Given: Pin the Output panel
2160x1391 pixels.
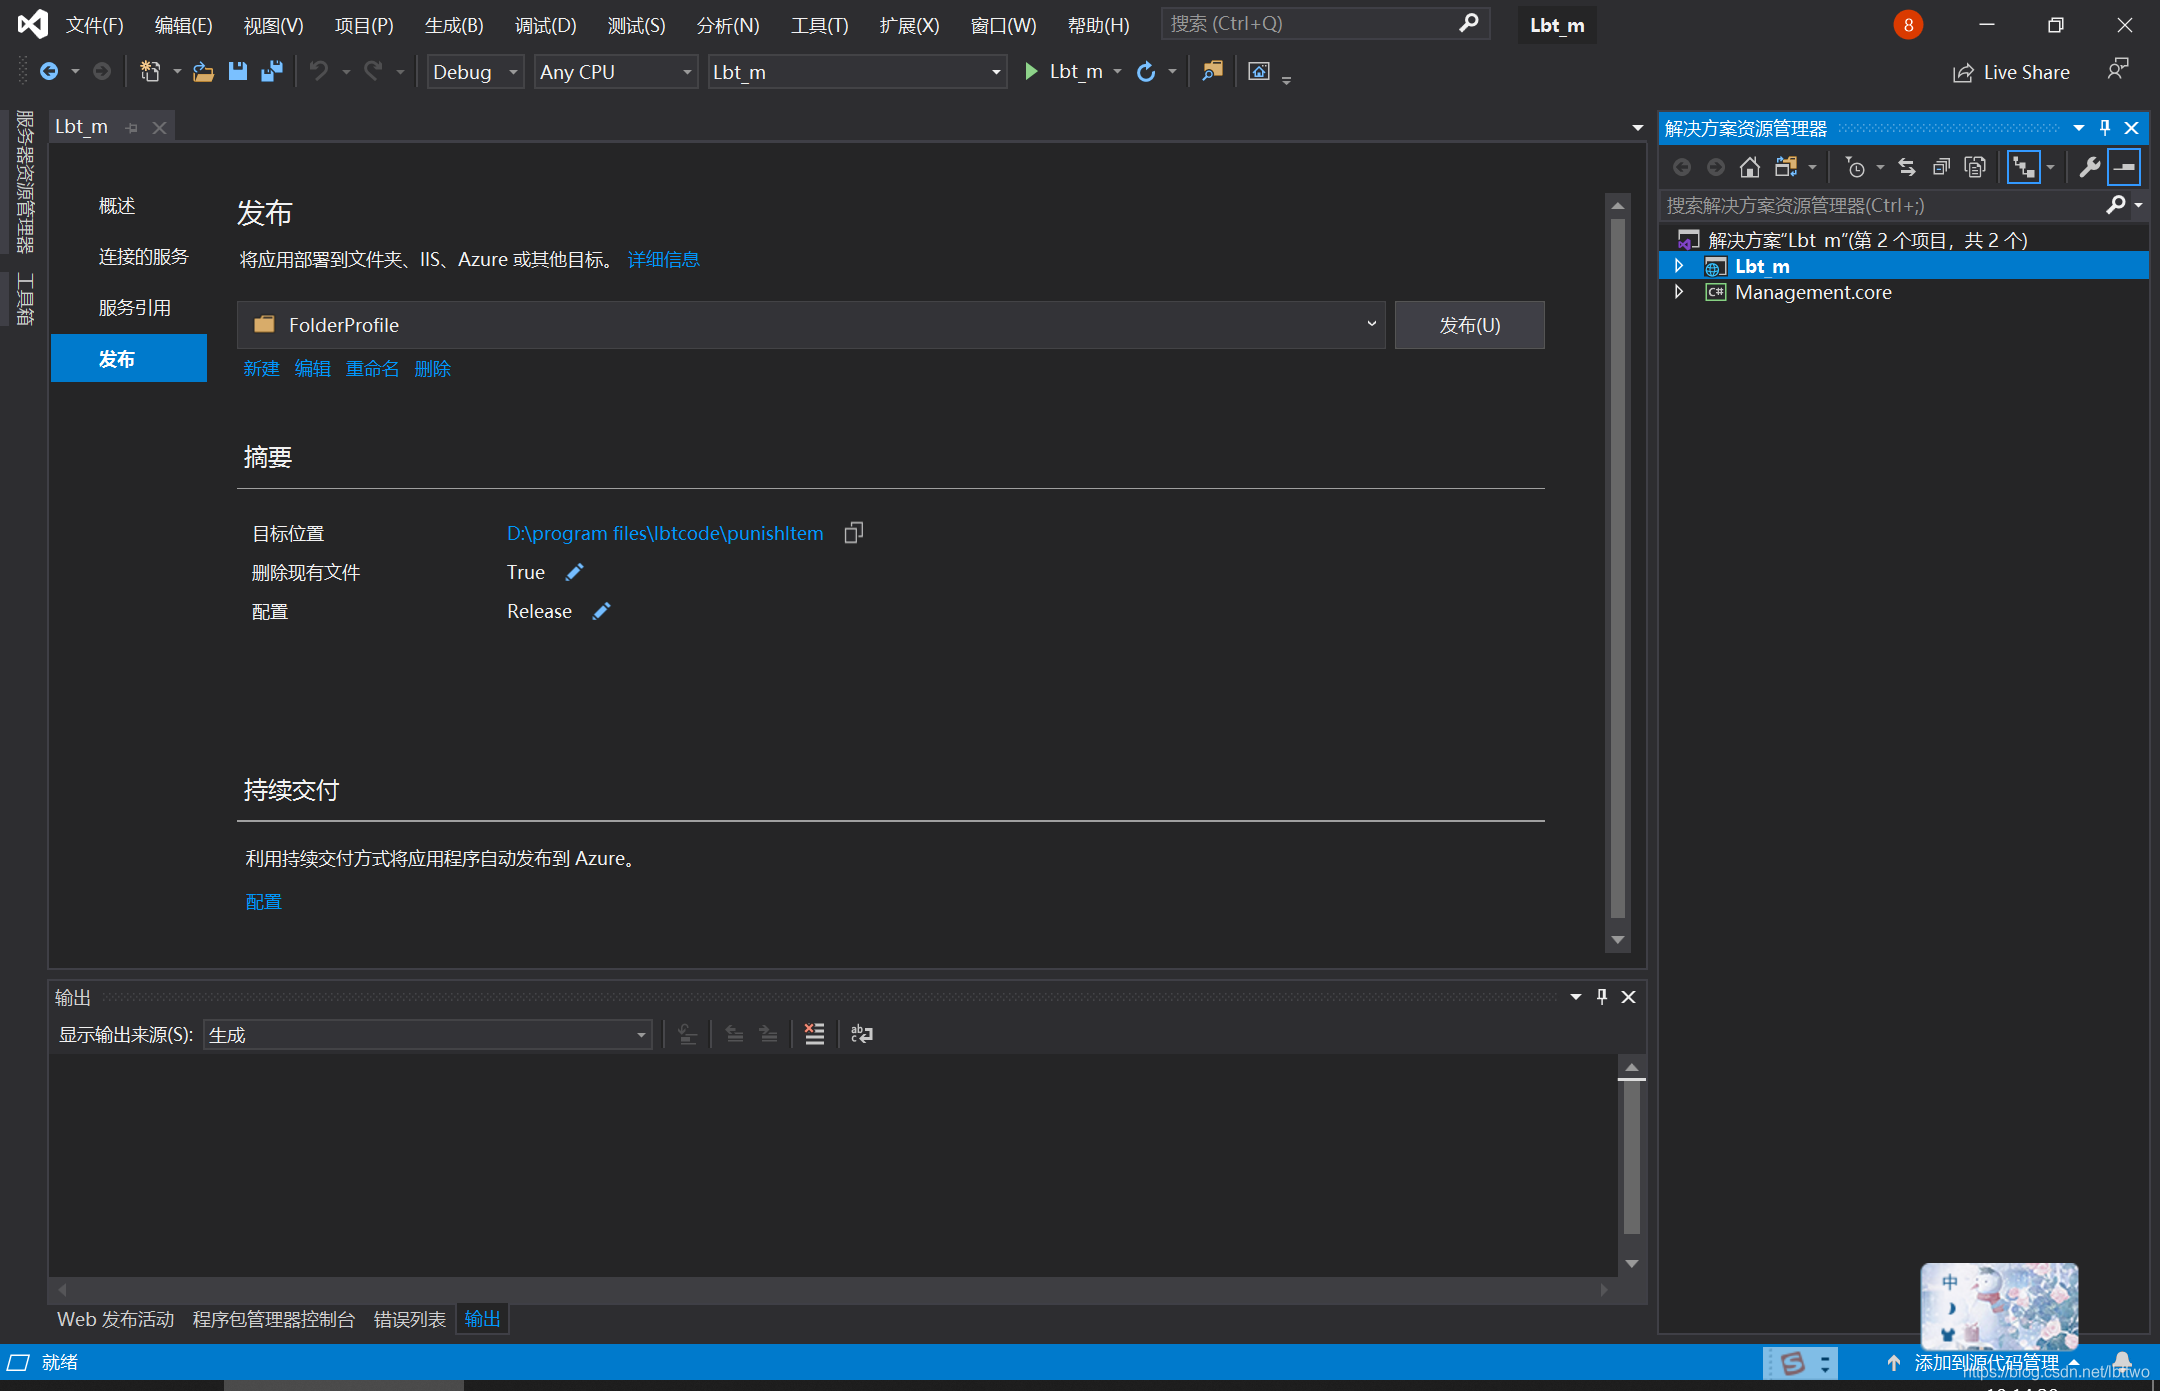Looking at the screenshot, I should pyautogui.click(x=1602, y=996).
